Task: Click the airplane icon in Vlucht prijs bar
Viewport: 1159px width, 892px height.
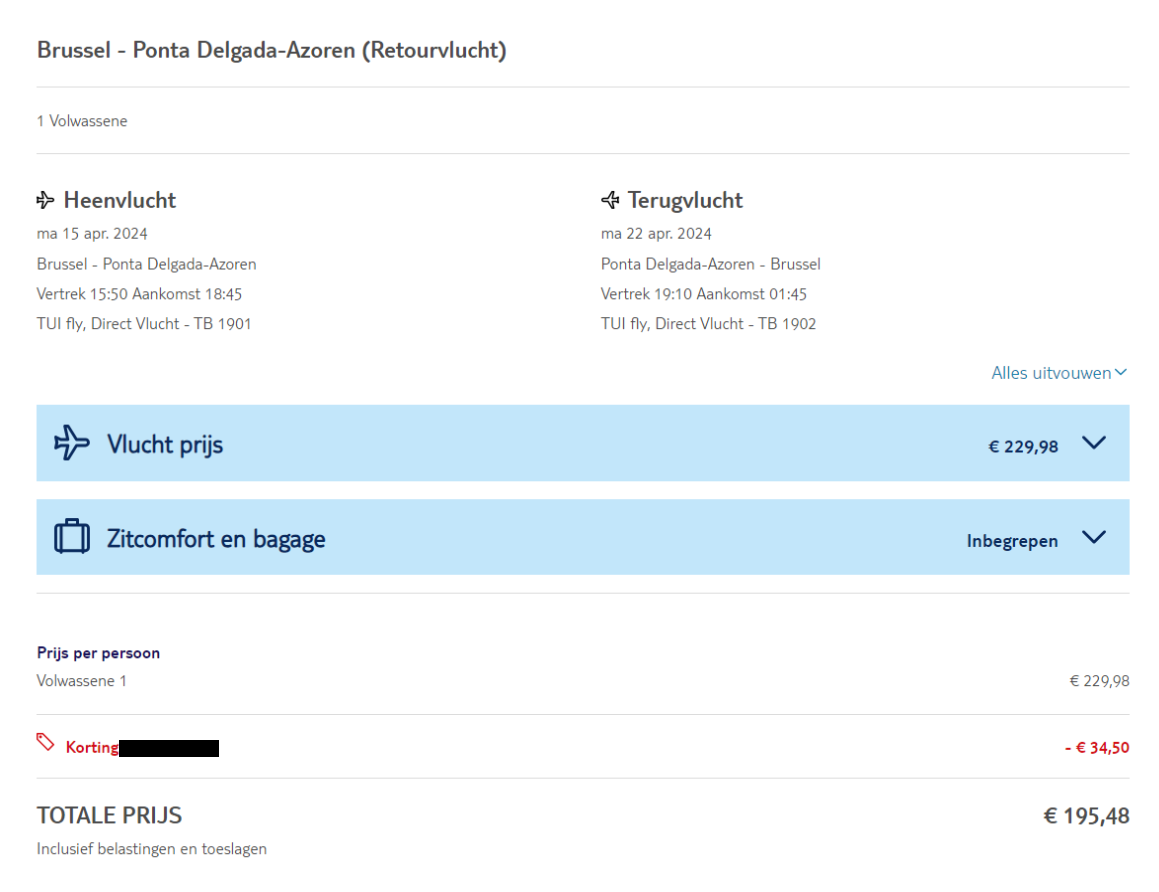Action: click(71, 443)
